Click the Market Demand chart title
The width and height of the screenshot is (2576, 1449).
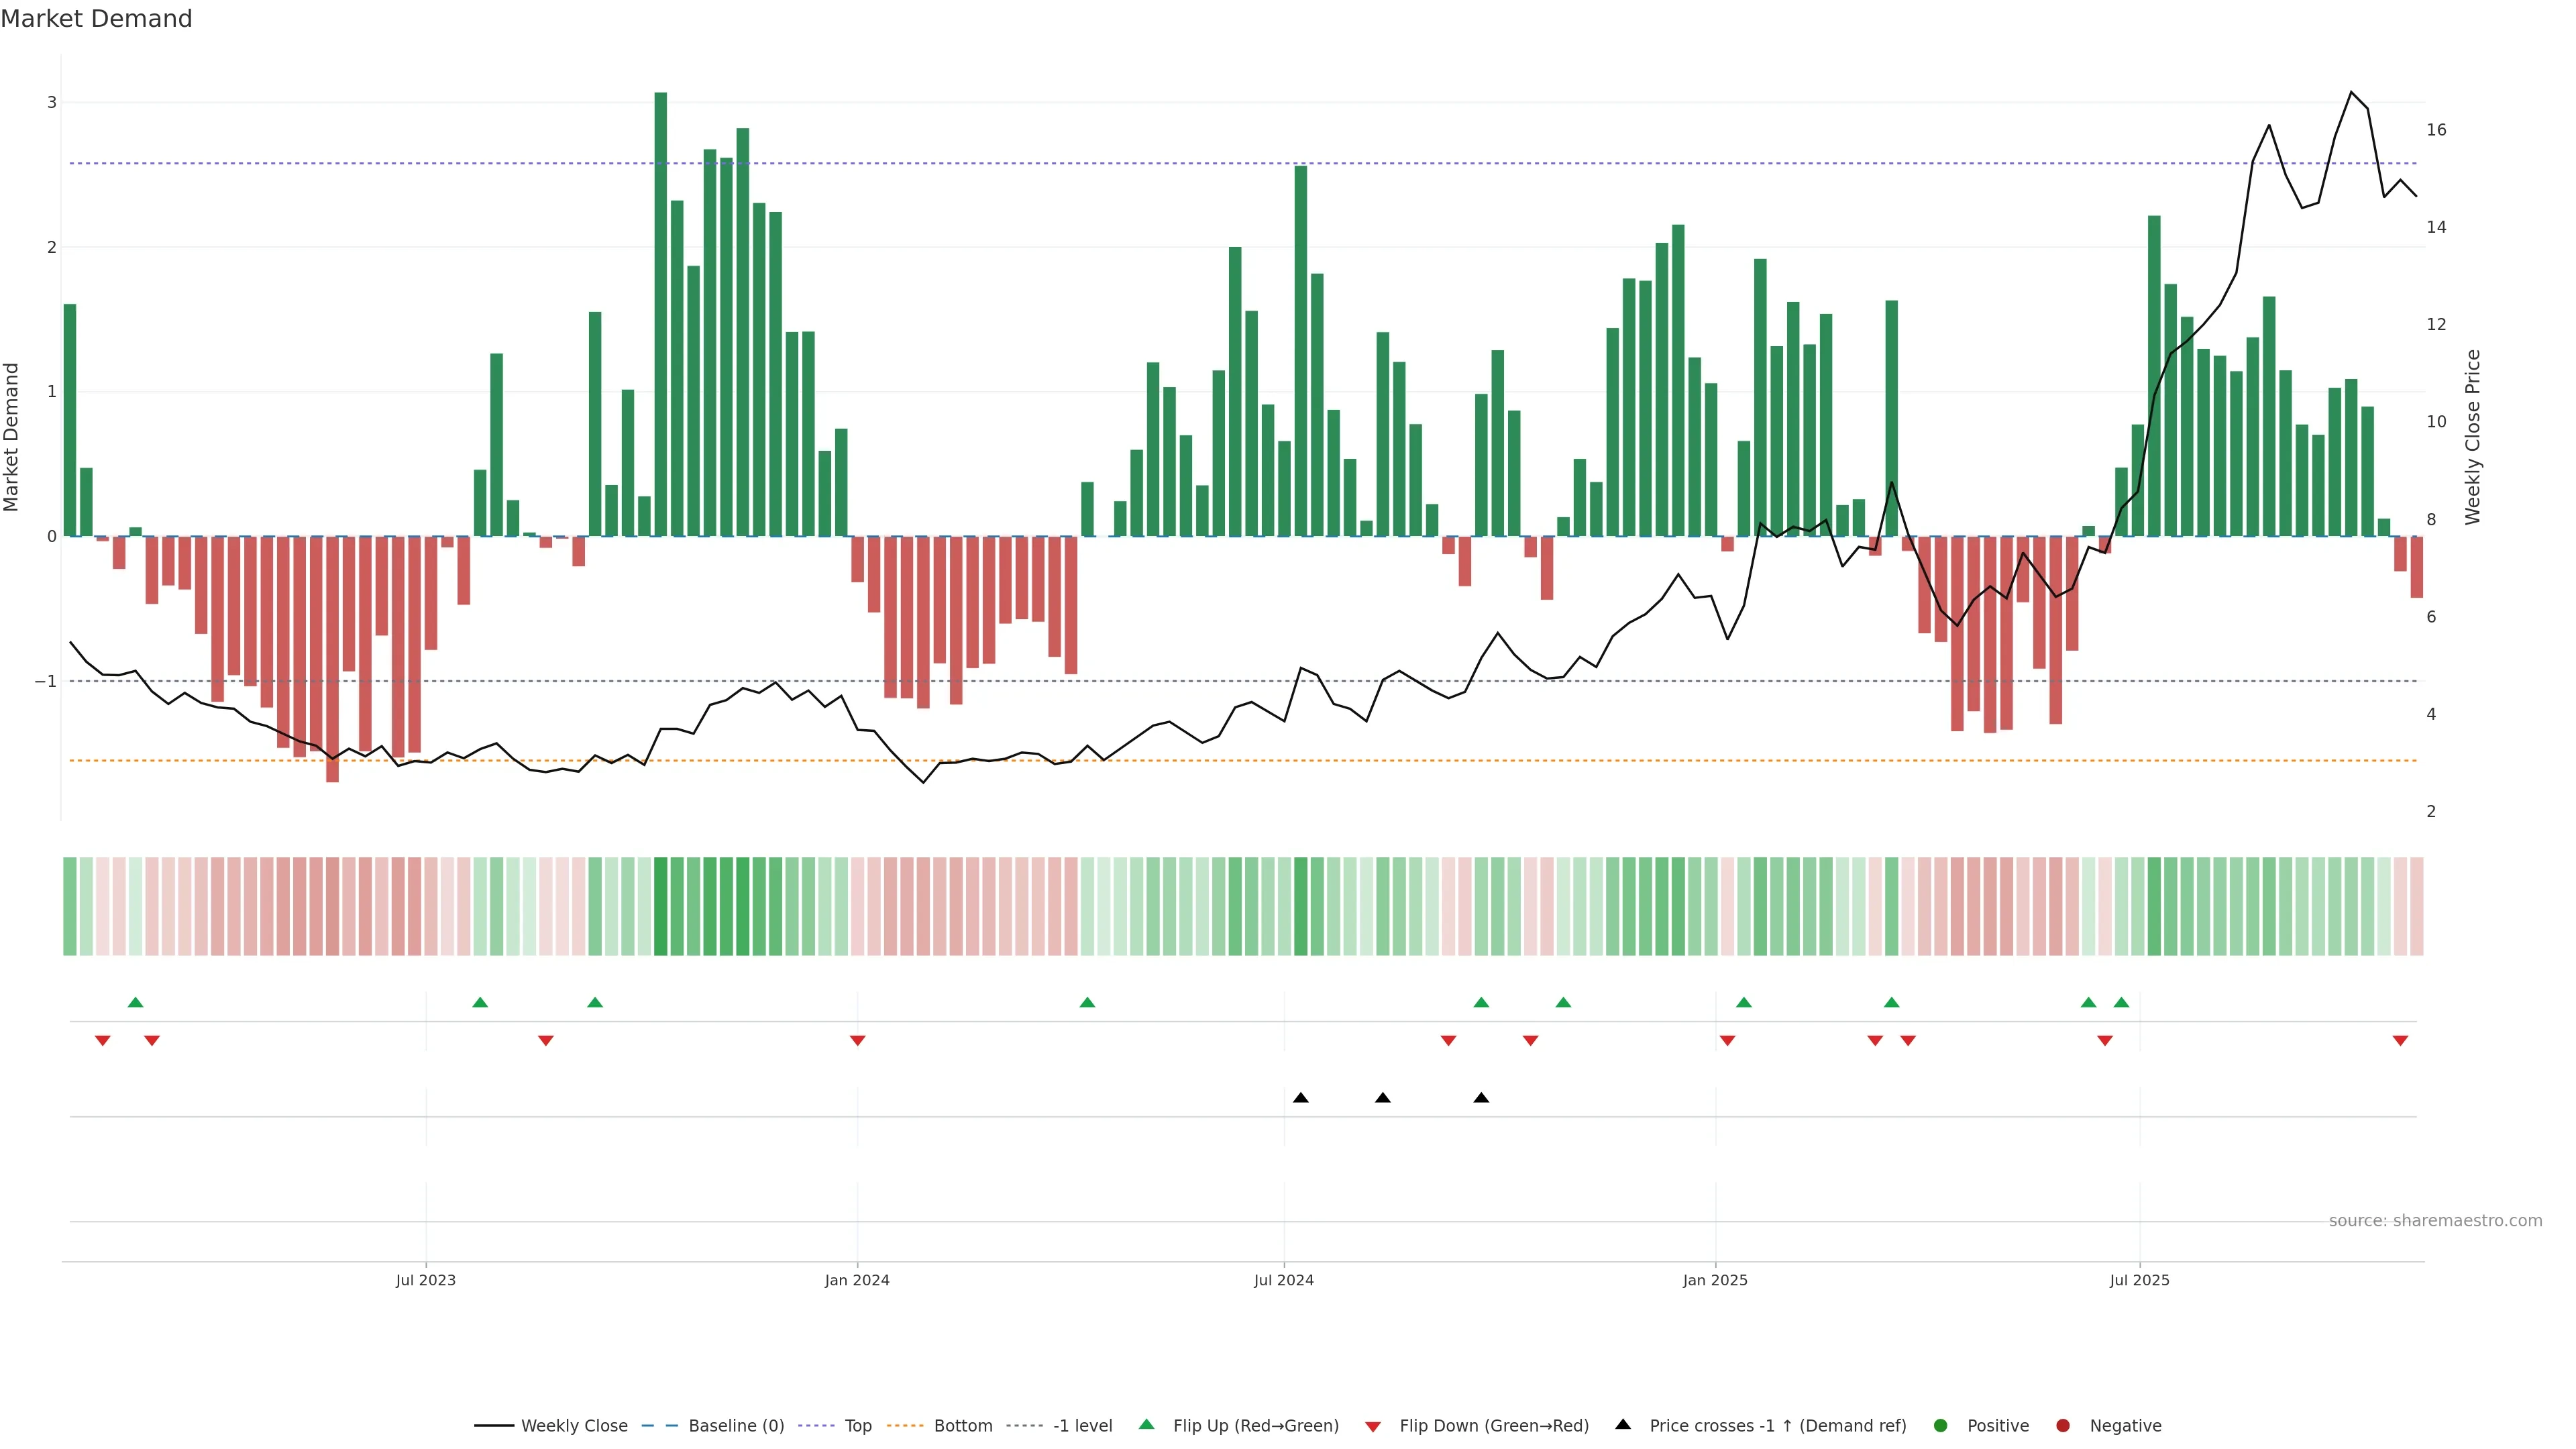pos(96,19)
